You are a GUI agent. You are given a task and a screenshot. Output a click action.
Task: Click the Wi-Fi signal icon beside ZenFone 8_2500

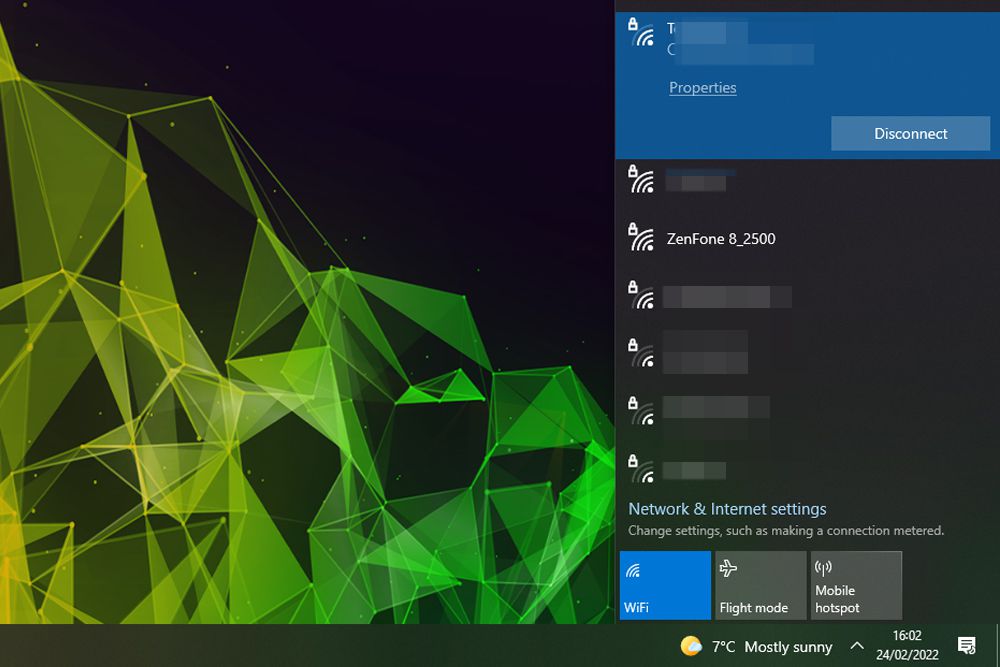(x=641, y=237)
